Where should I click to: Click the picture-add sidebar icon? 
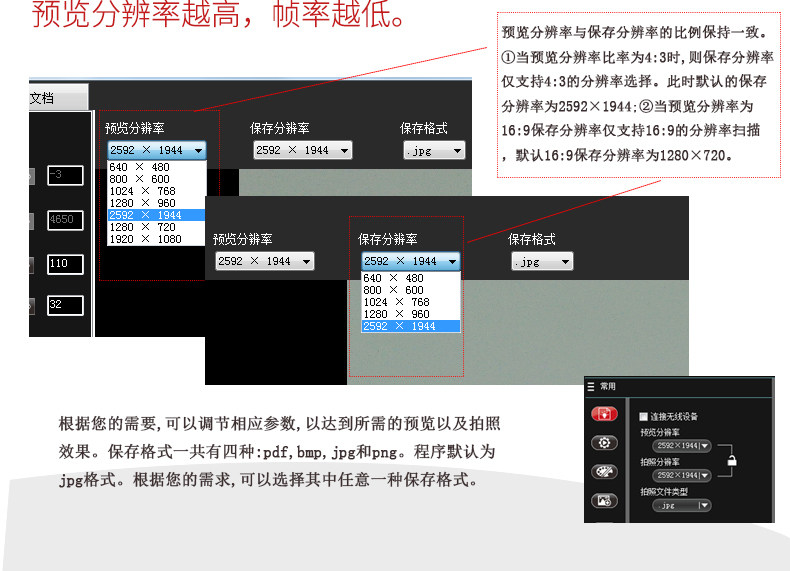click(604, 501)
